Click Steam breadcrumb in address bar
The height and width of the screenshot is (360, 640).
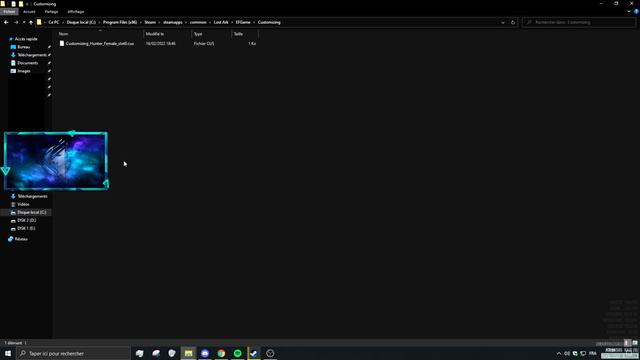[x=150, y=22]
